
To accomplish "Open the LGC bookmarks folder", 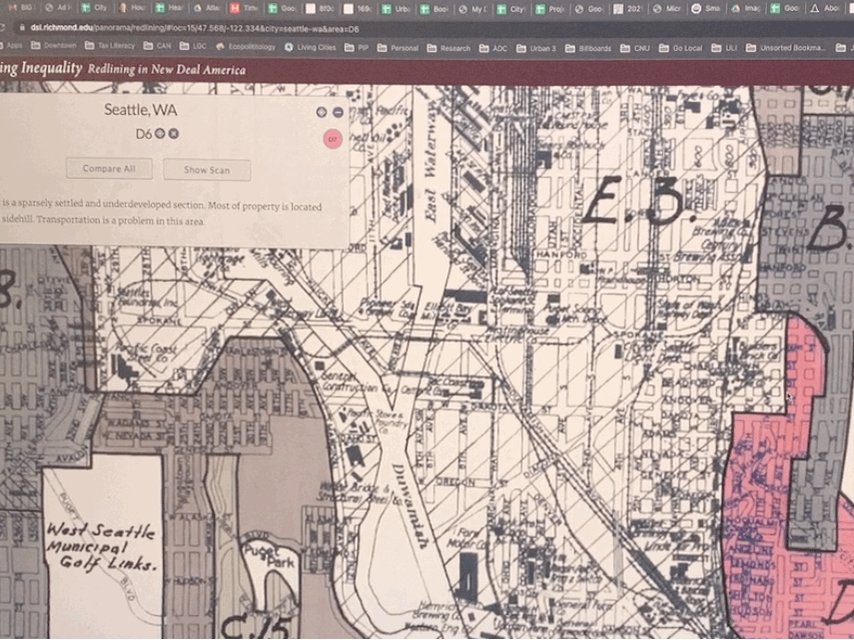I will 193,47.
